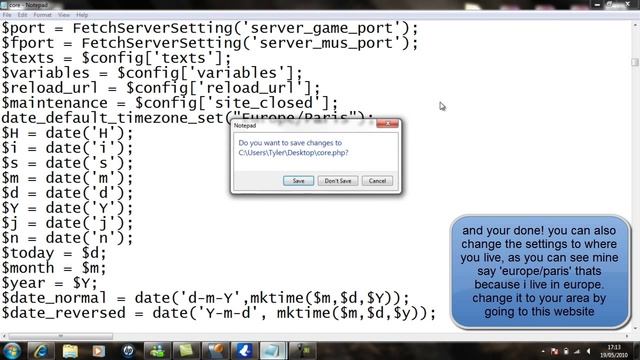Open Windows Live Messenger taskbar icon
Screen dimensions: 640x360
tap(157, 351)
